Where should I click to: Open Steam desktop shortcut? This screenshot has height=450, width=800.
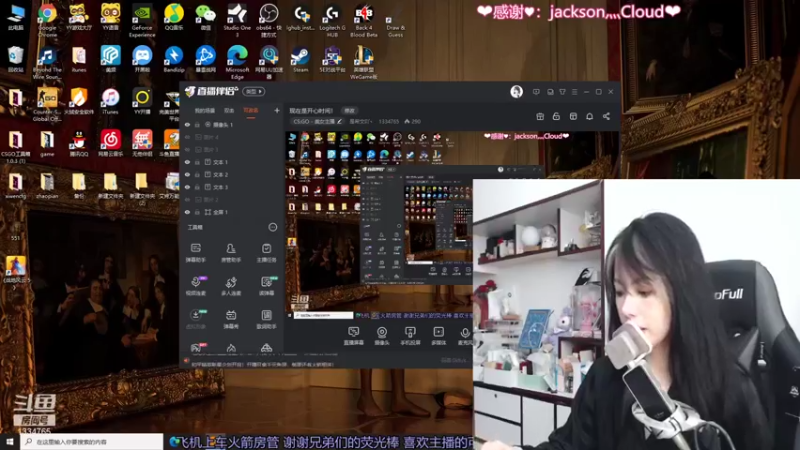300,59
